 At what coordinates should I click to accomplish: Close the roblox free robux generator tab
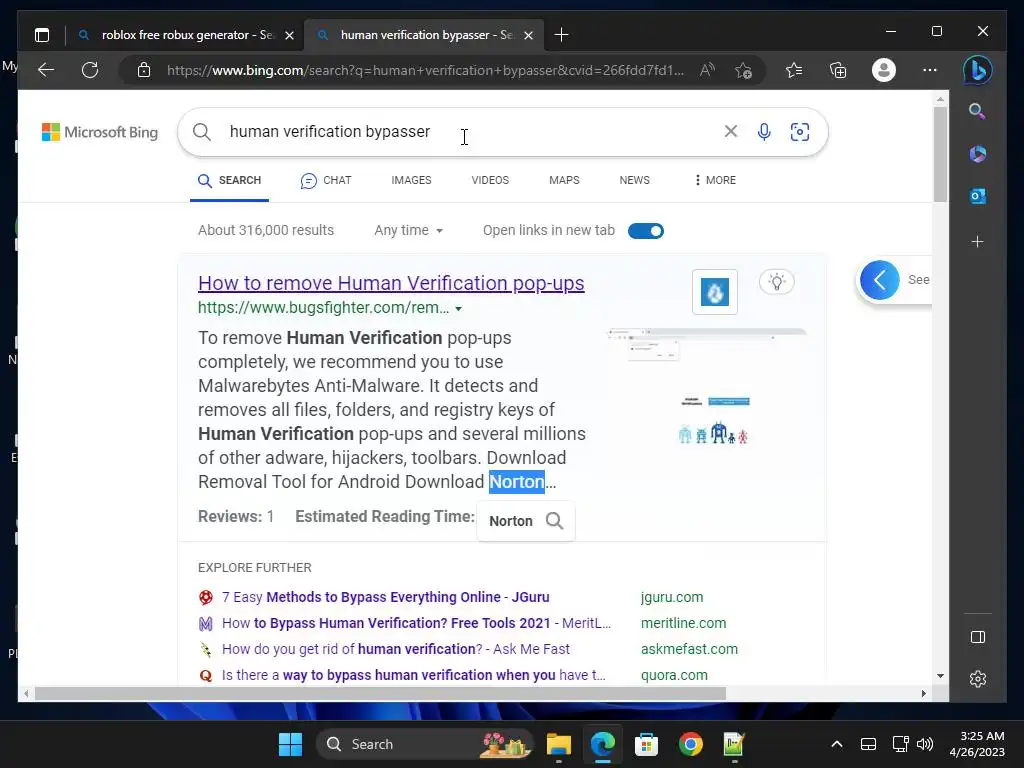coord(289,35)
